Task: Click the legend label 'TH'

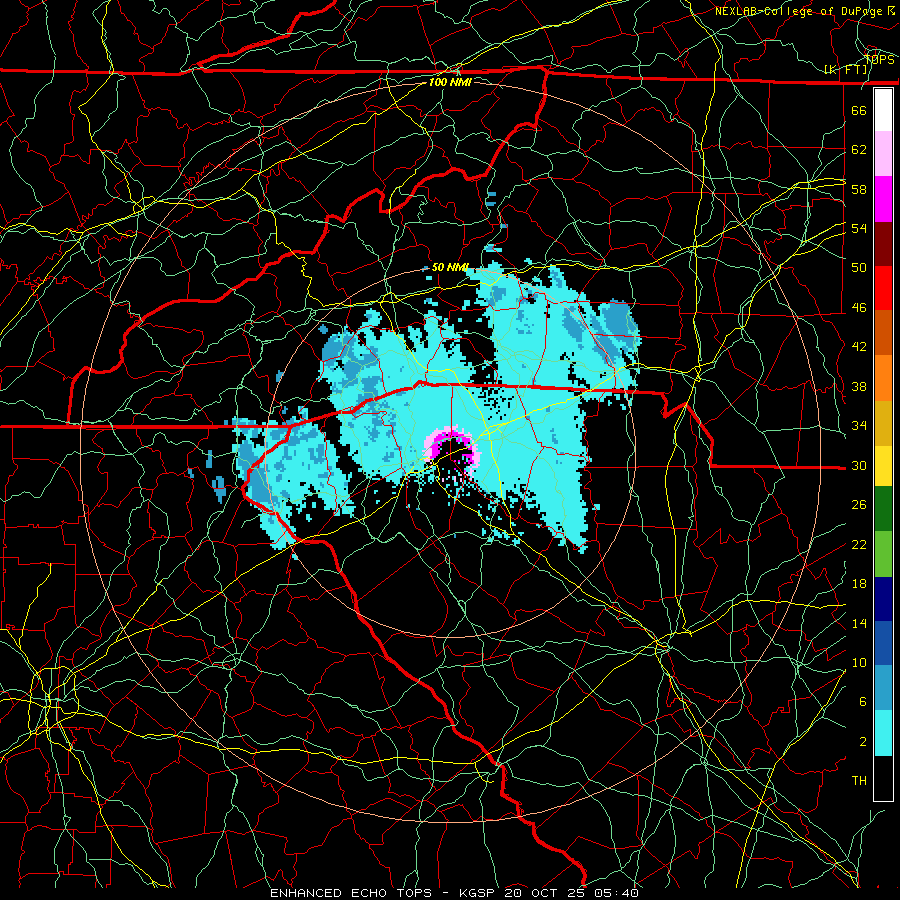Action: click(x=859, y=781)
